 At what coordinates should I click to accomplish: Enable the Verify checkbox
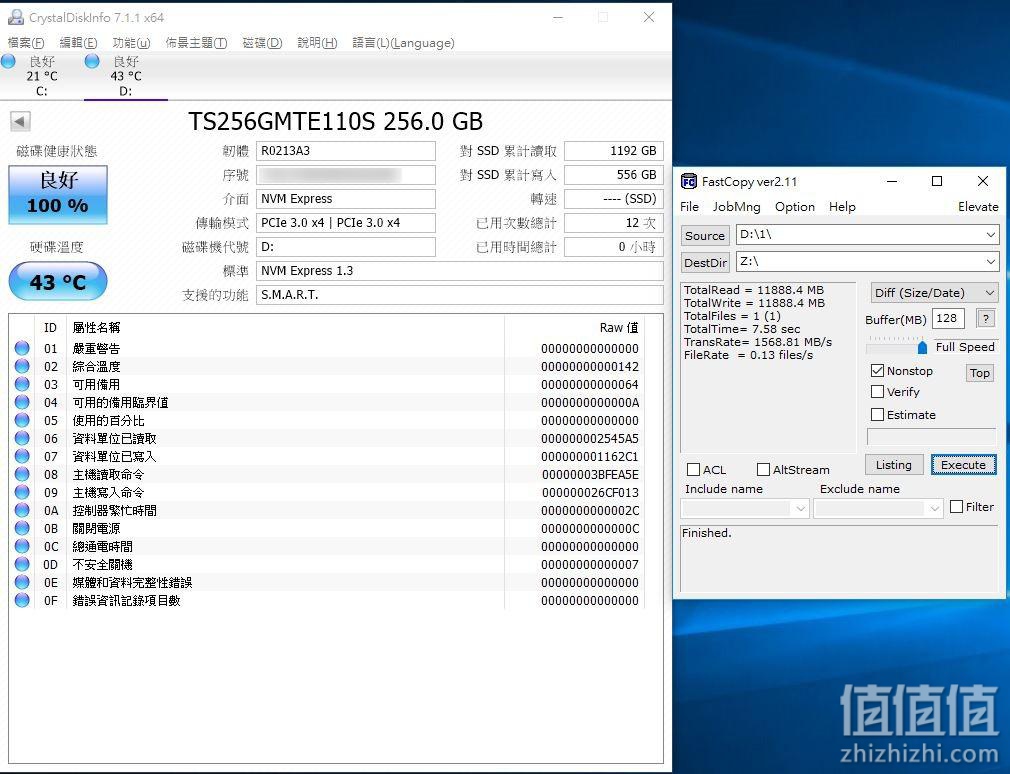point(877,392)
